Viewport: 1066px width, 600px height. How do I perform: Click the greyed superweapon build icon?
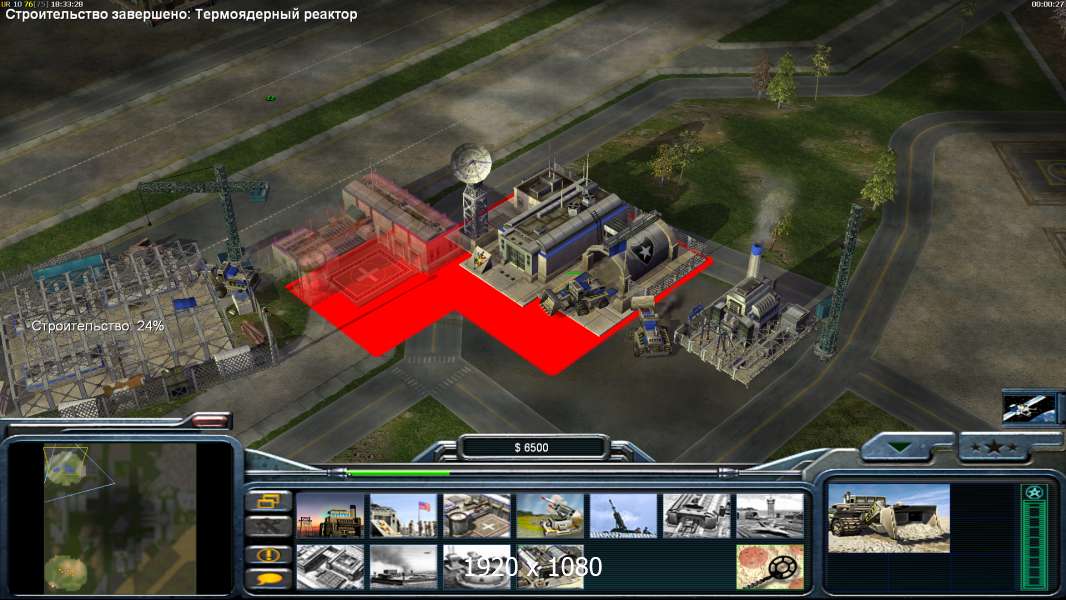[x=477, y=567]
